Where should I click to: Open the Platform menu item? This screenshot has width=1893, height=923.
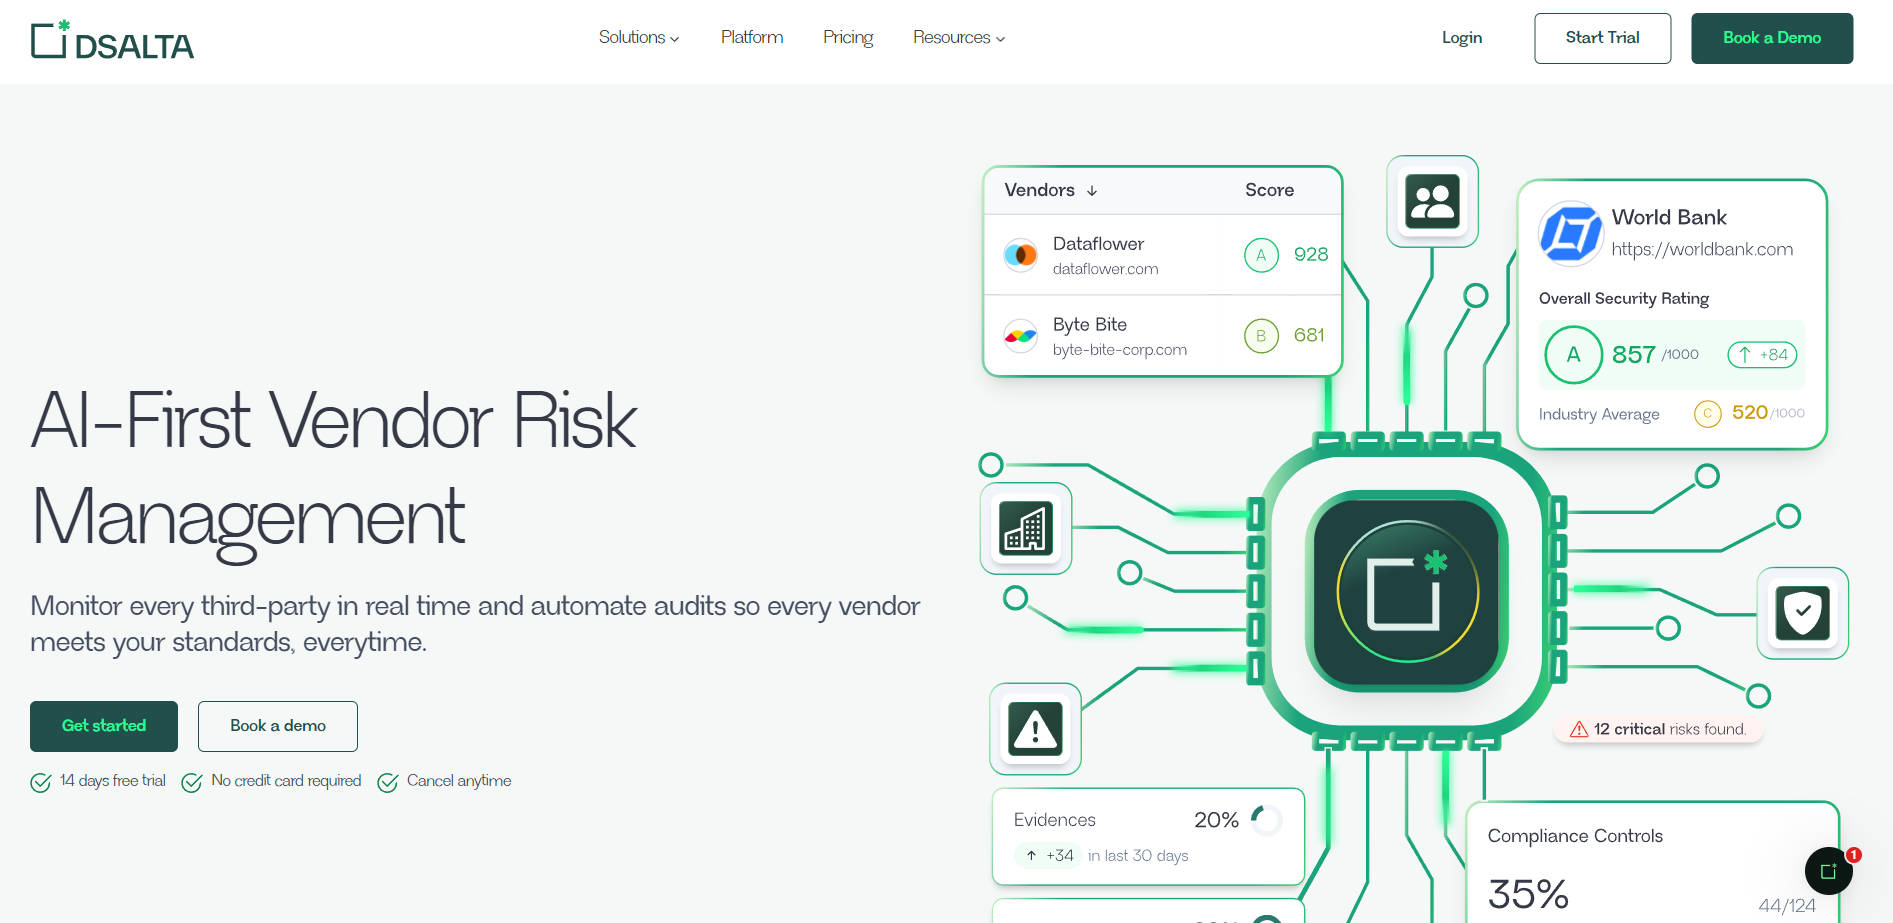752,38
